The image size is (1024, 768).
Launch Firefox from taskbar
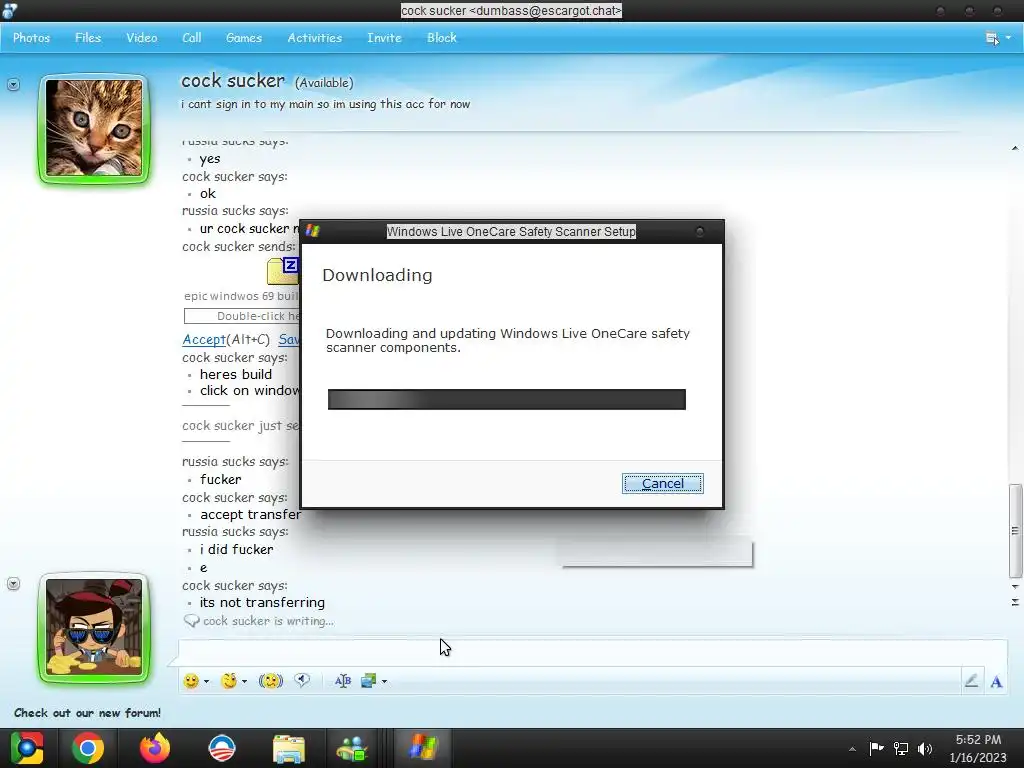tap(155, 748)
